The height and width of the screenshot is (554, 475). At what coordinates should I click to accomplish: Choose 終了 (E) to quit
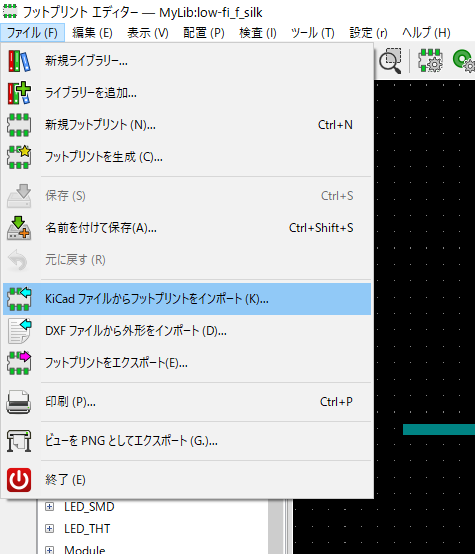tap(187, 480)
